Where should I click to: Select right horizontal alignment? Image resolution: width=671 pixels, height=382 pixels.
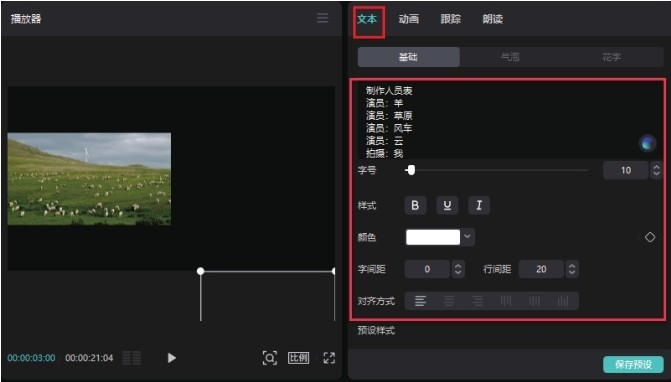pyautogui.click(x=477, y=301)
